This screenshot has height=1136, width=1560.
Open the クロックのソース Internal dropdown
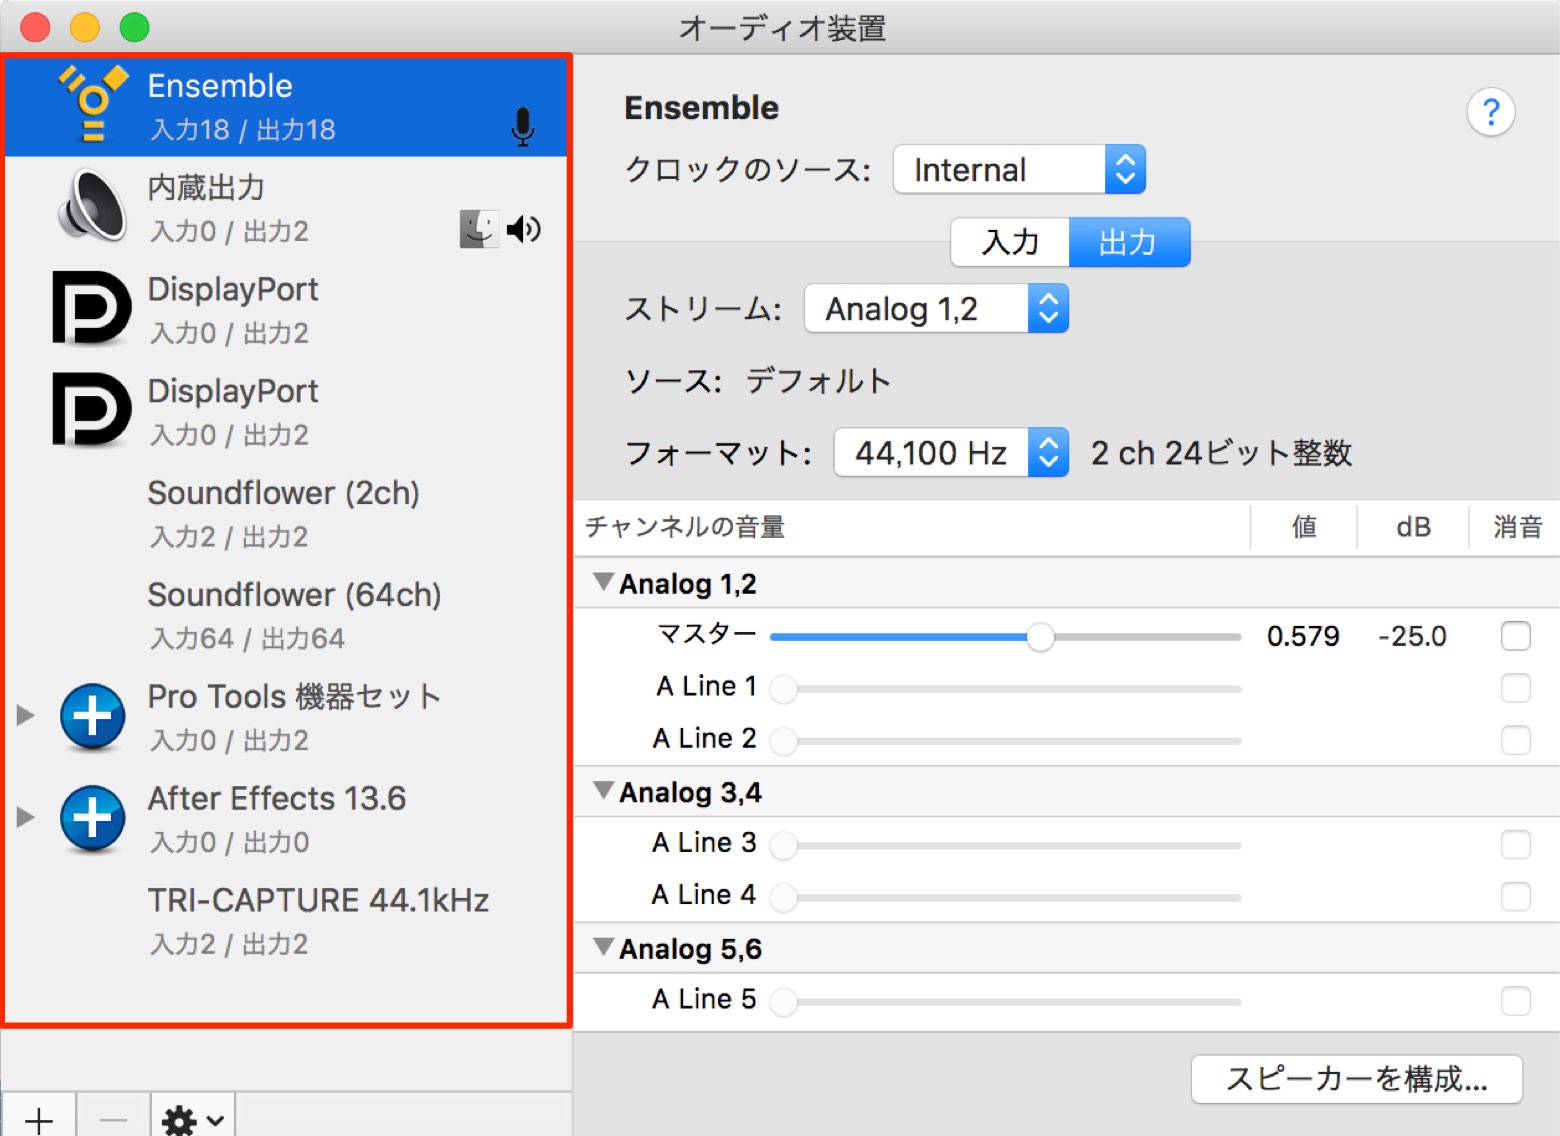click(1019, 170)
